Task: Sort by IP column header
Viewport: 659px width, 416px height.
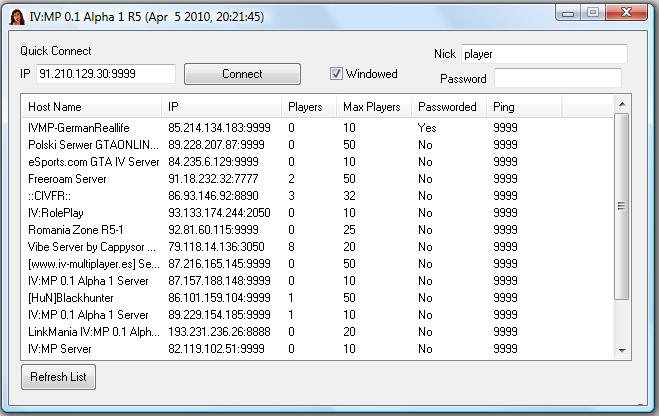Action: 221,107
